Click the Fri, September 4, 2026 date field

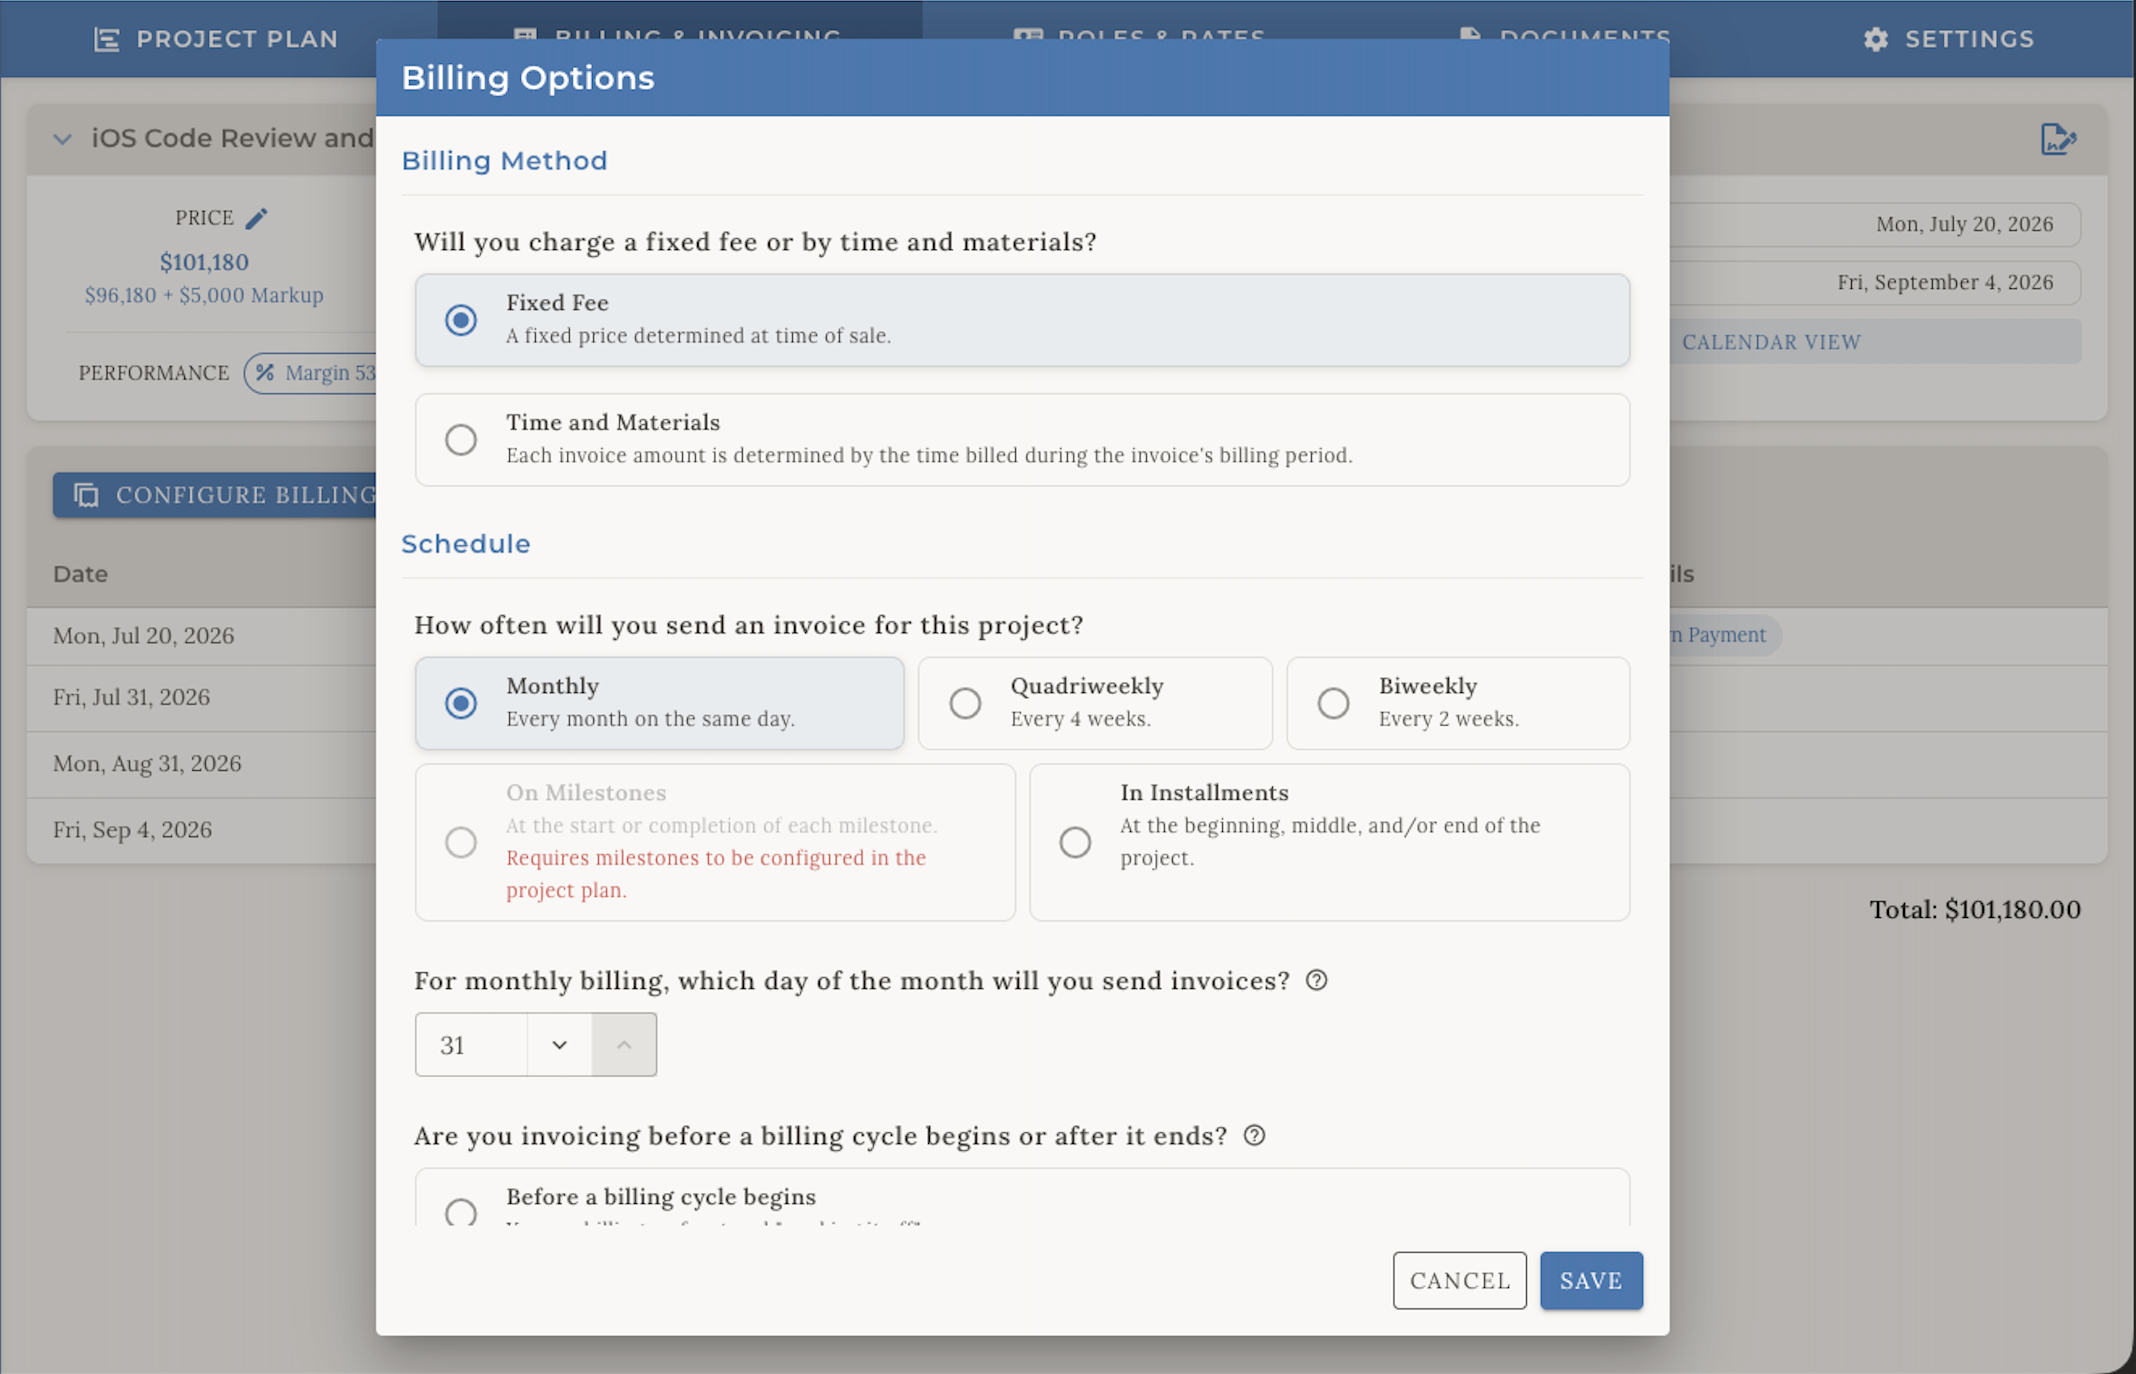tap(1876, 282)
